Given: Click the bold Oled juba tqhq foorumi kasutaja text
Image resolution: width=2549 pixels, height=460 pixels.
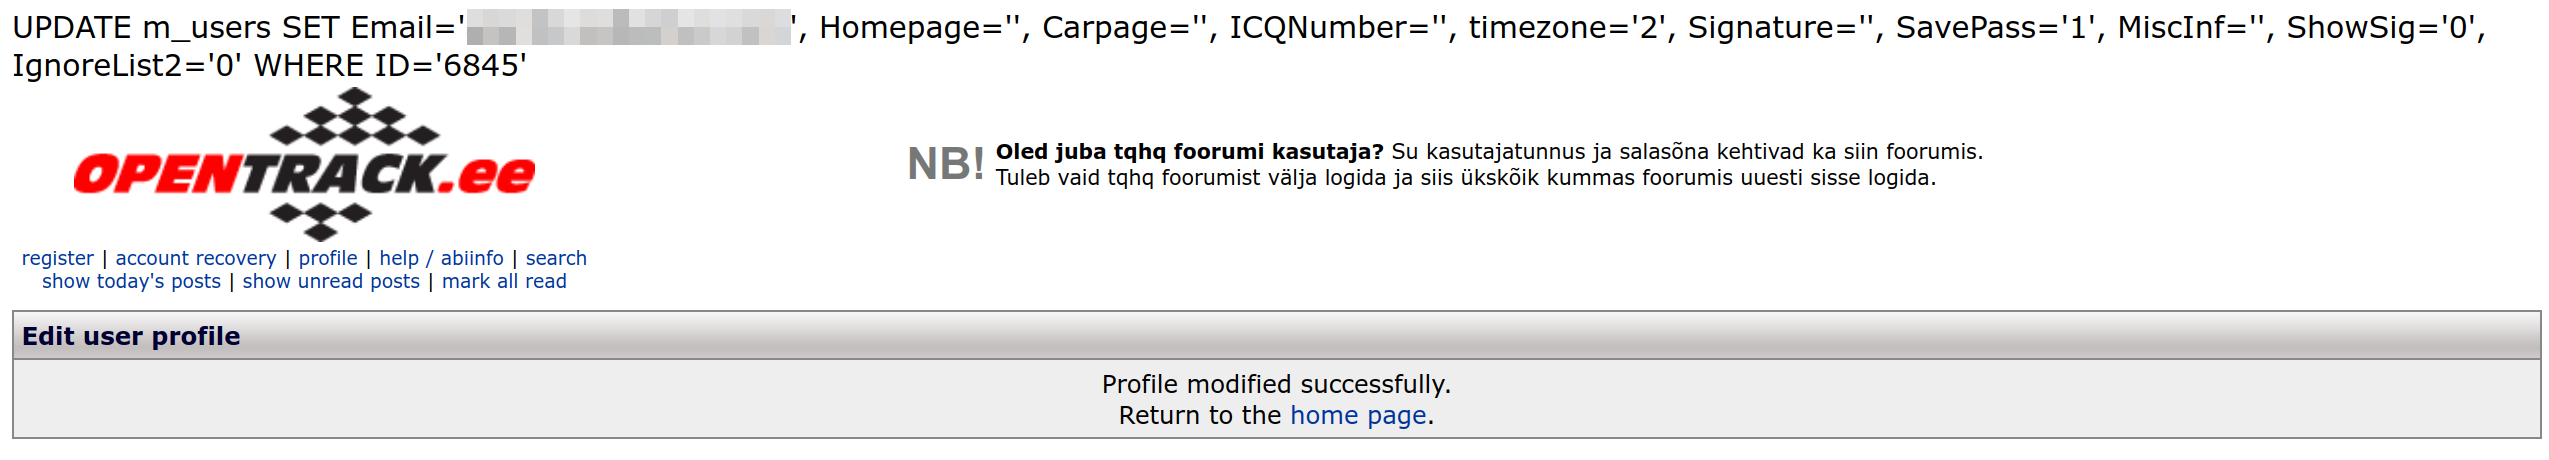Looking at the screenshot, I should pos(1189,152).
